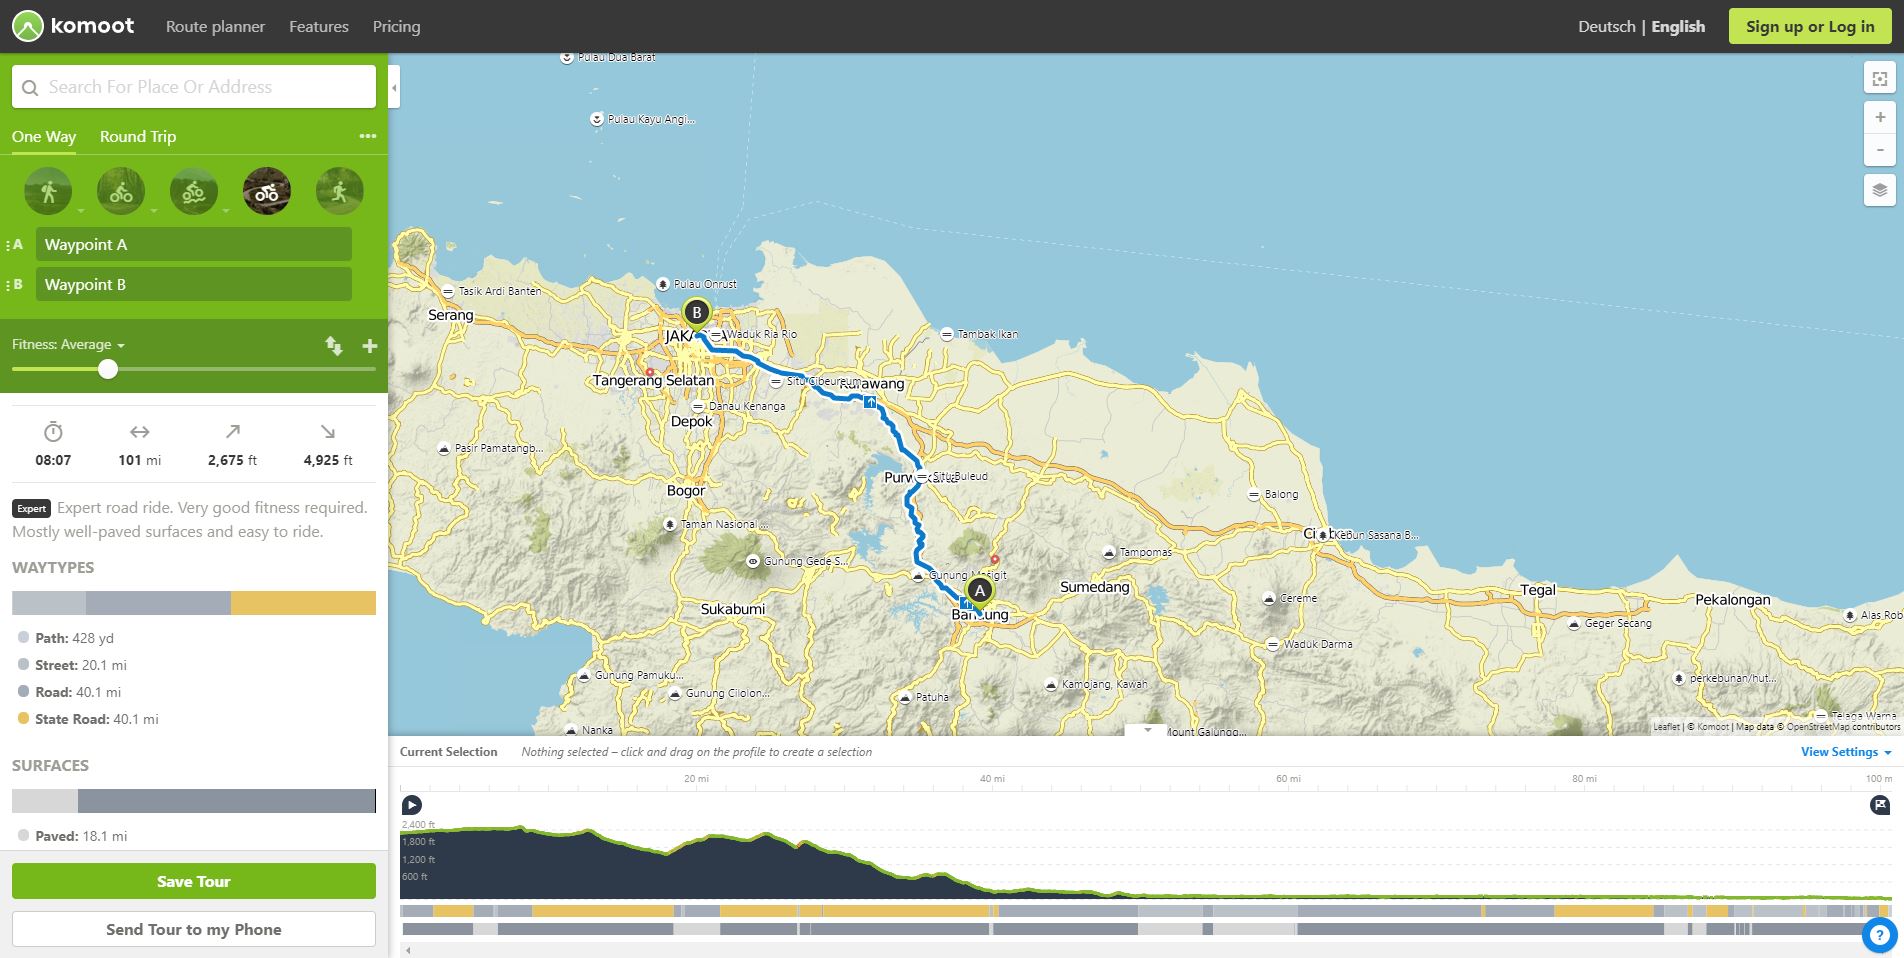This screenshot has height=958, width=1904.
Task: Click the finish flag icon on profile
Action: coord(1880,805)
